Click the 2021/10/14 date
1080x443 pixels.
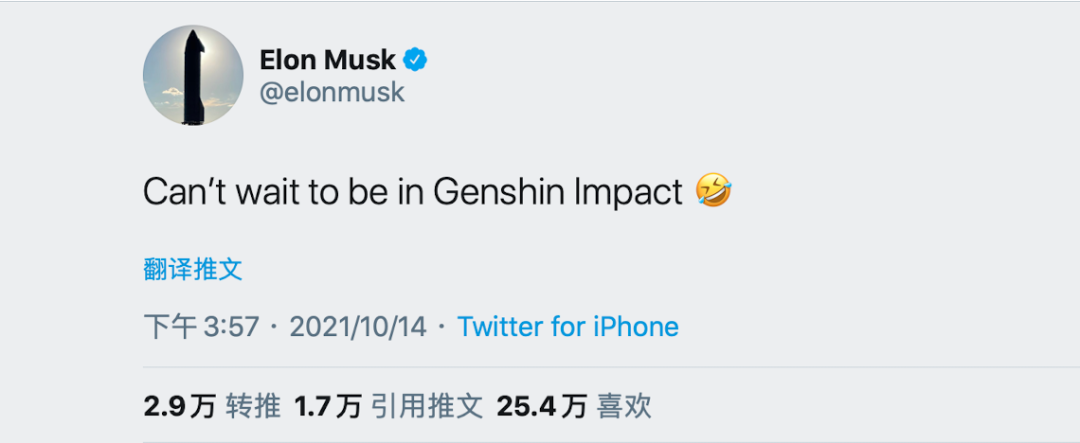[x=357, y=326]
